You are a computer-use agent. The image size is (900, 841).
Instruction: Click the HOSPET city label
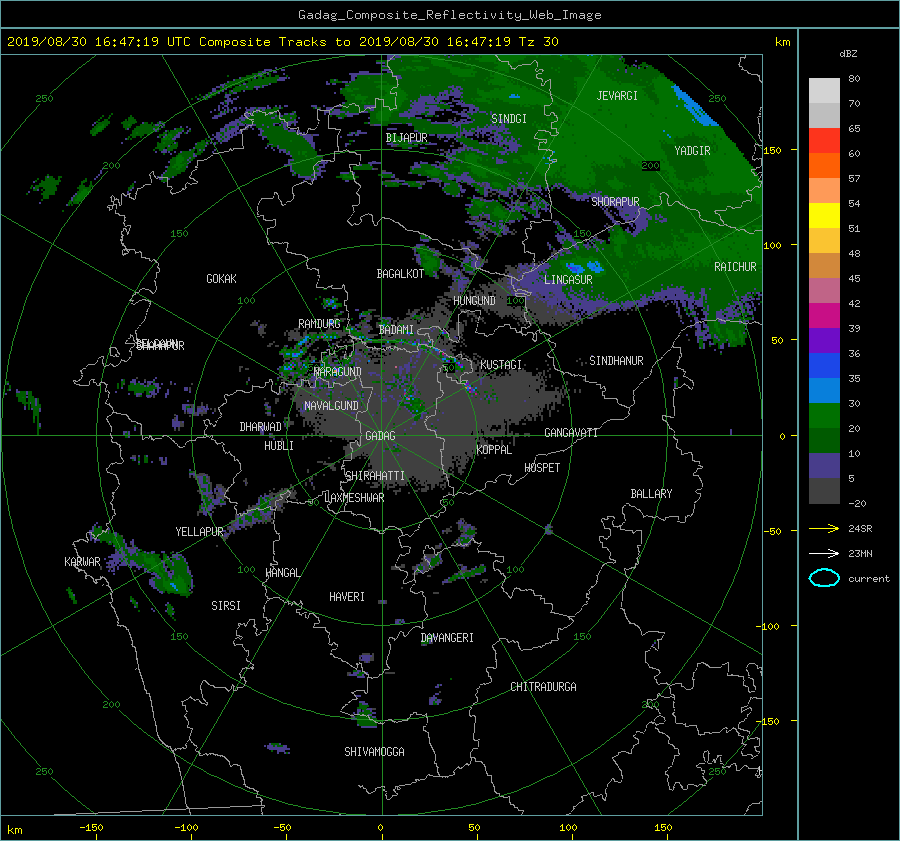[542, 468]
